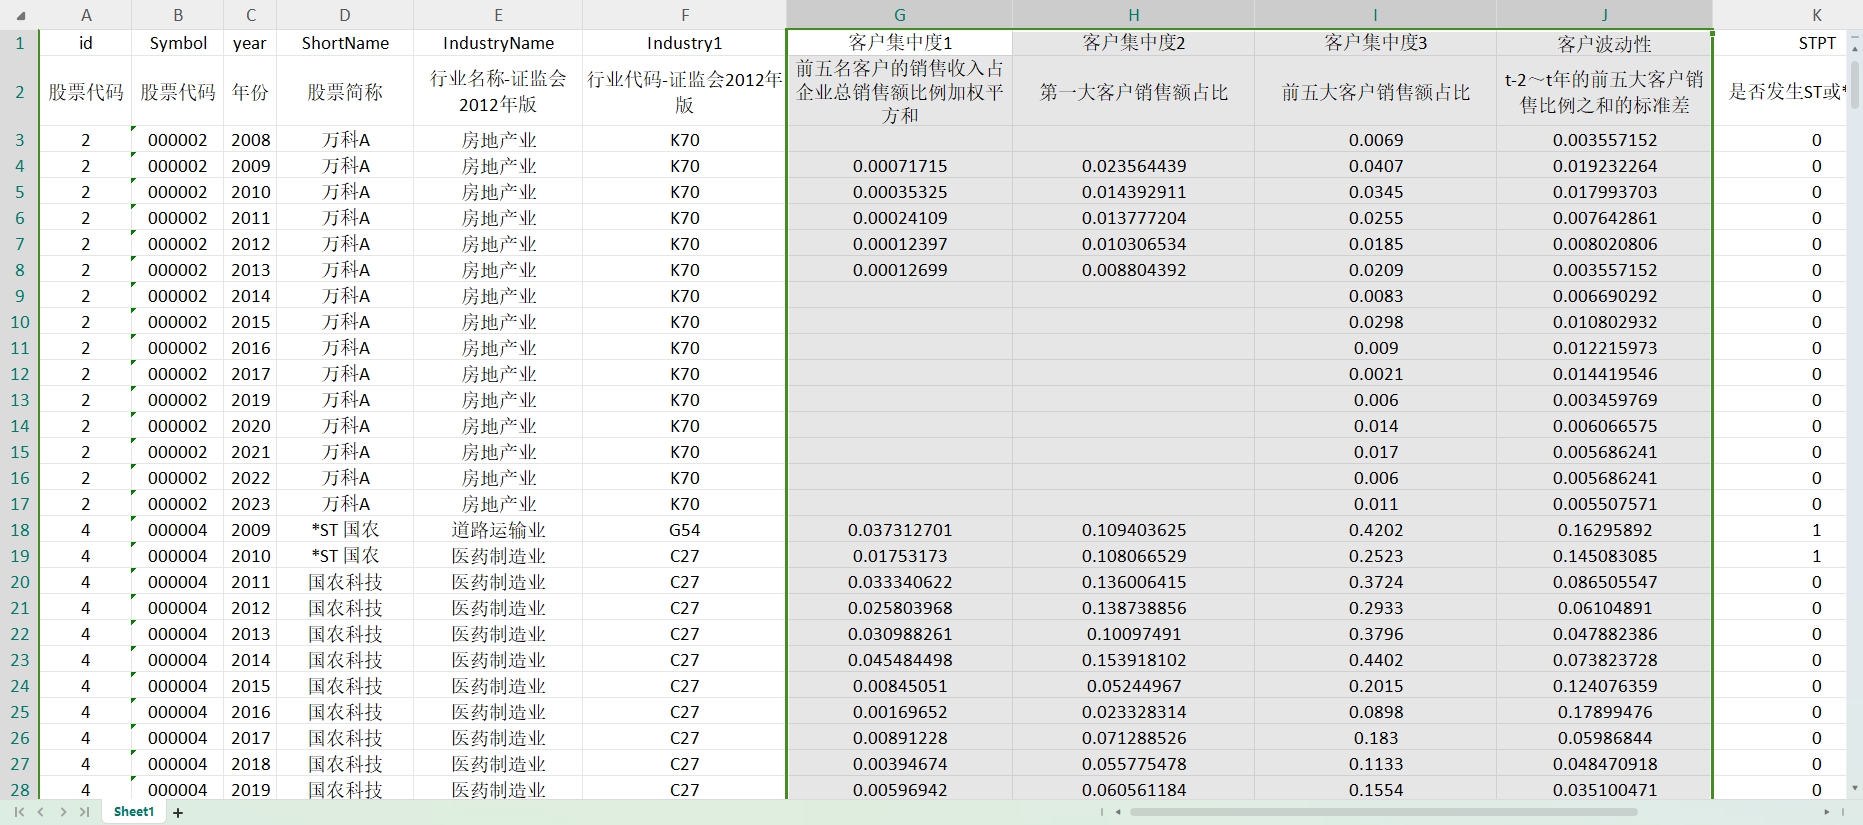This screenshot has height=825, width=1863.
Task: Click the '客户集中度2' header cell
Action: [x=1134, y=43]
